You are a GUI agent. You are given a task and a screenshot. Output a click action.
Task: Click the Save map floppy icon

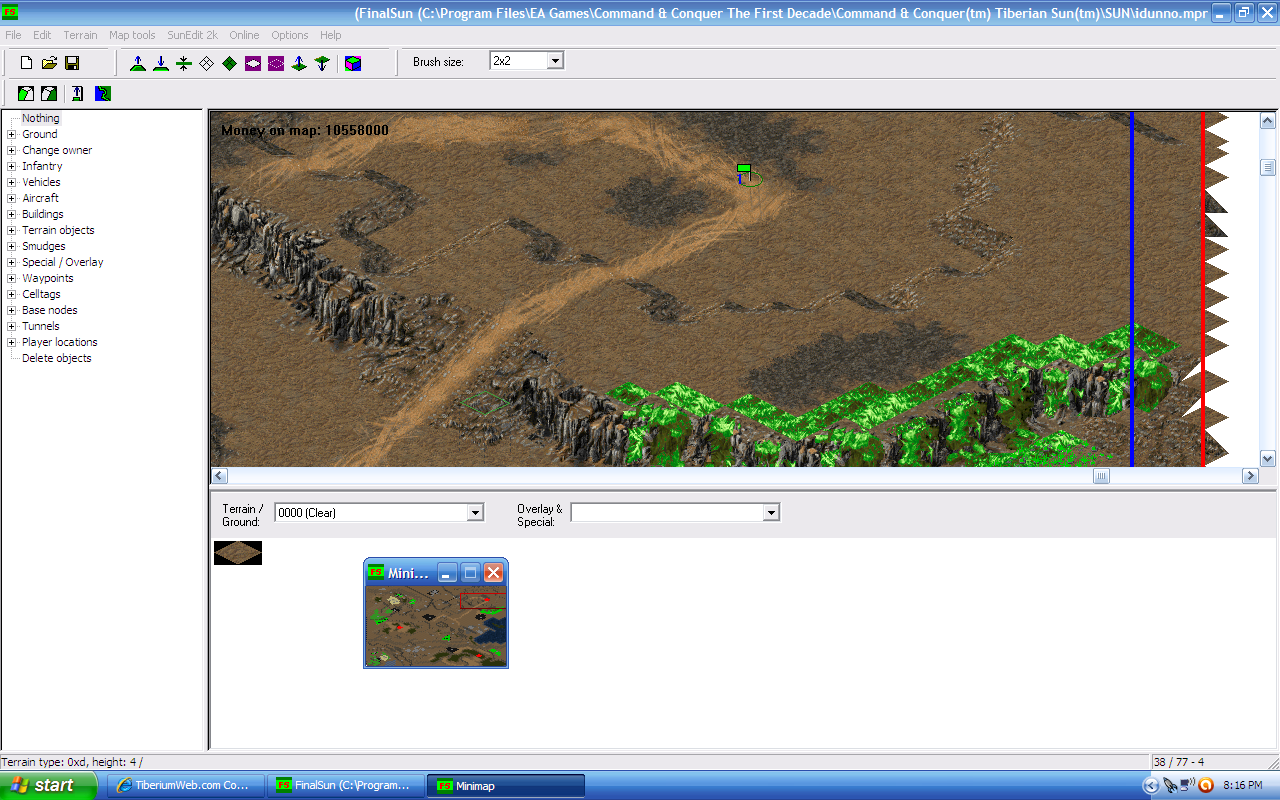coord(72,63)
